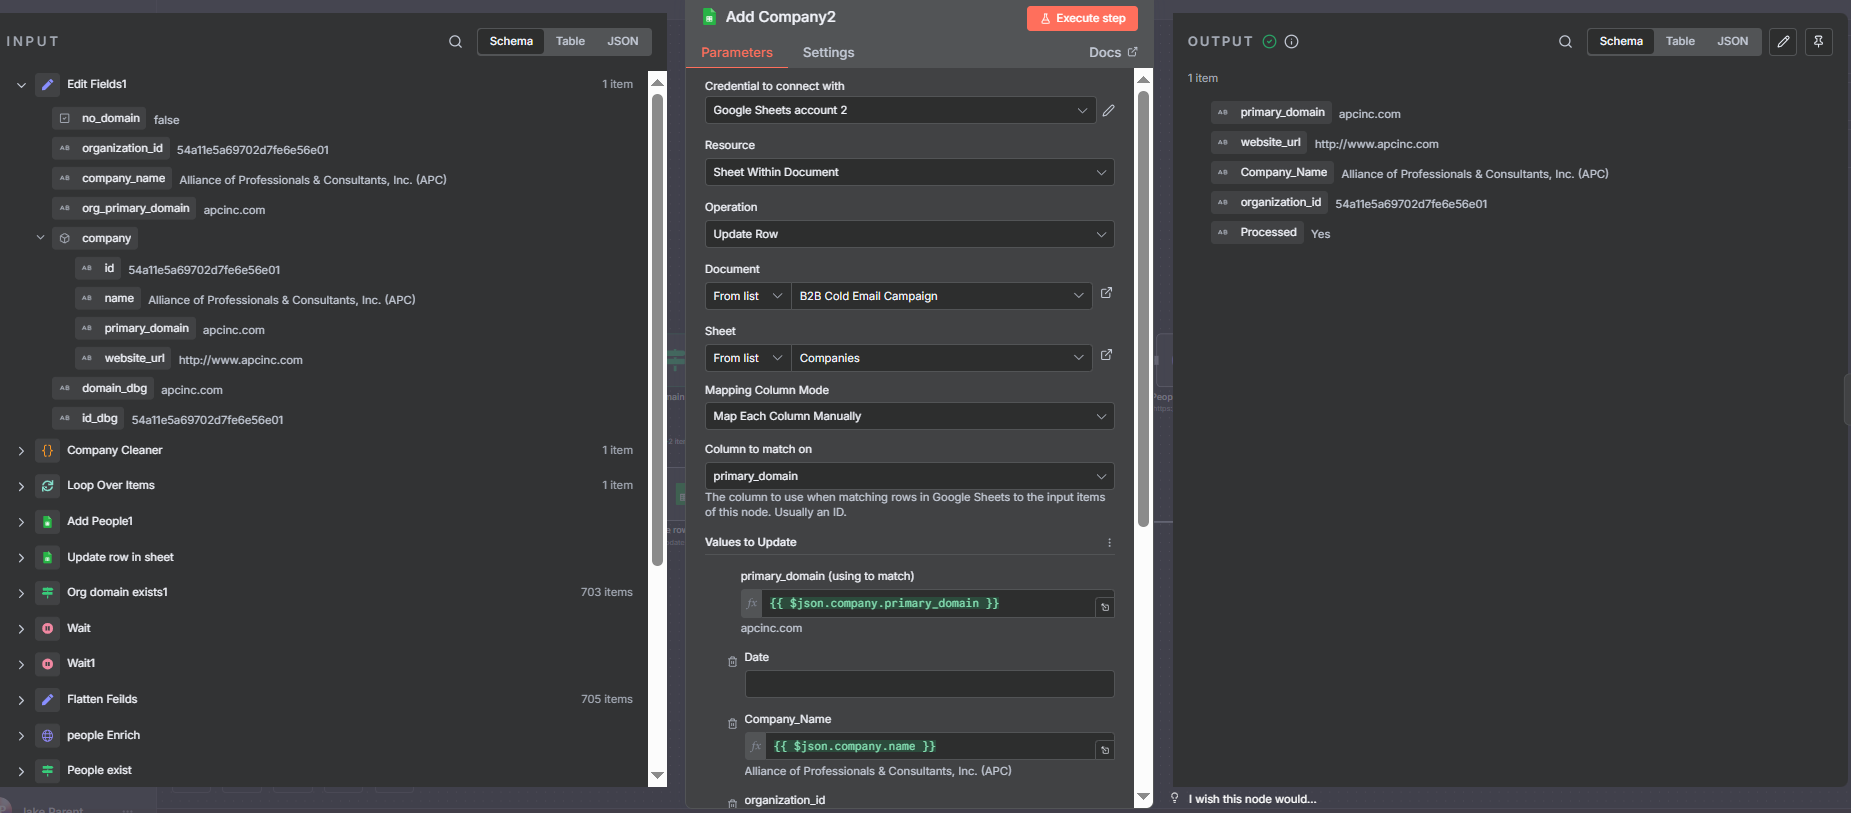1851x813 pixels.
Task: Expand the Company Cleaner input node
Action: pyautogui.click(x=21, y=451)
